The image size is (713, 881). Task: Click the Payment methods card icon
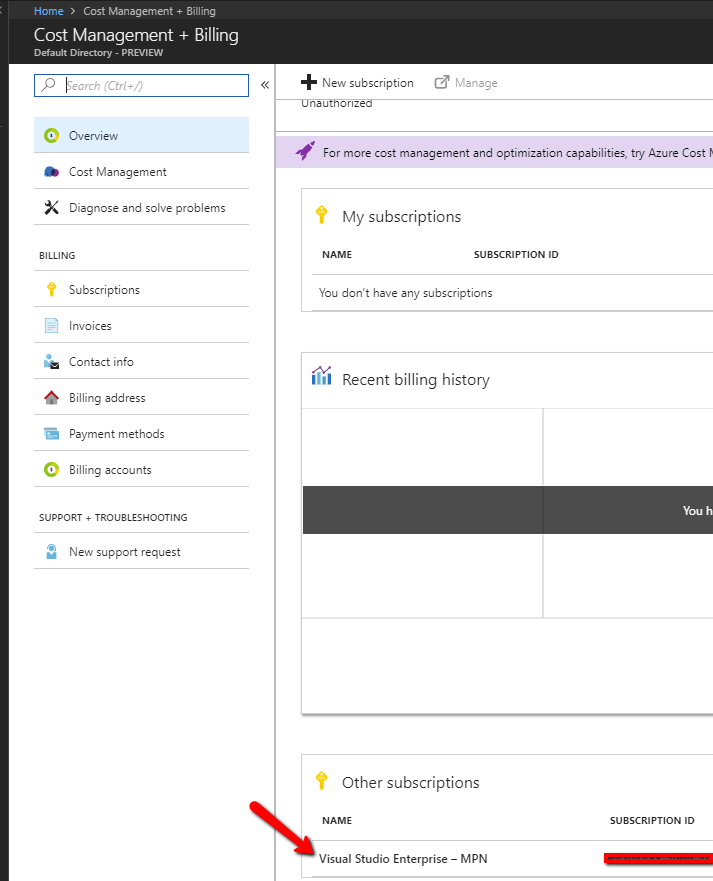51,434
